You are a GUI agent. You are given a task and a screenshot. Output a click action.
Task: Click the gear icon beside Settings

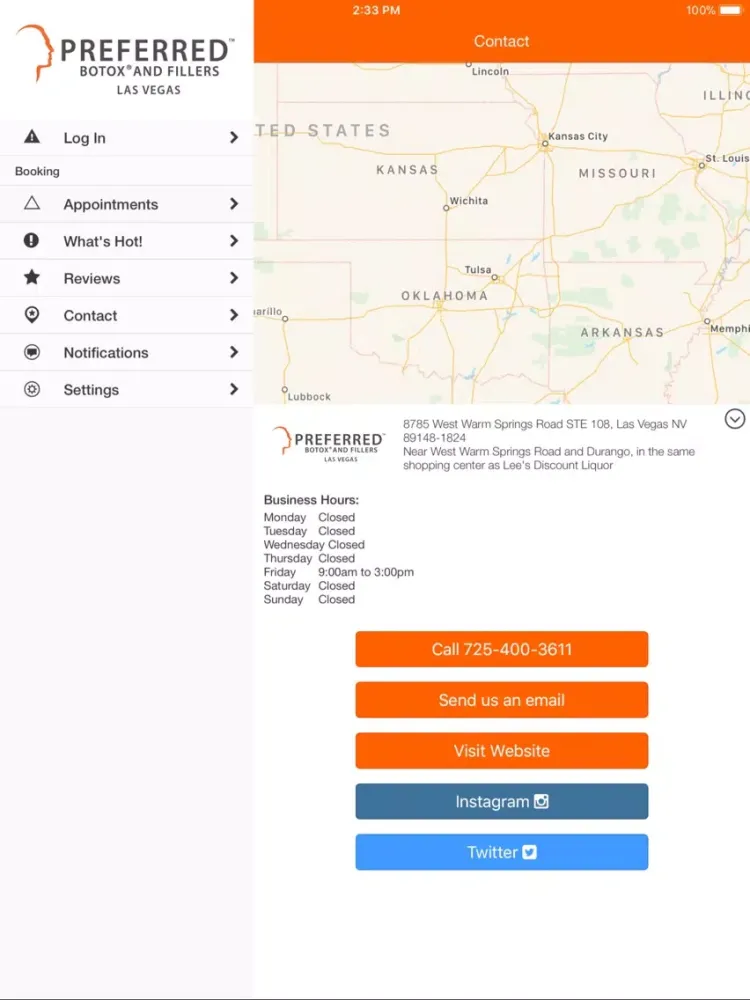click(32, 389)
